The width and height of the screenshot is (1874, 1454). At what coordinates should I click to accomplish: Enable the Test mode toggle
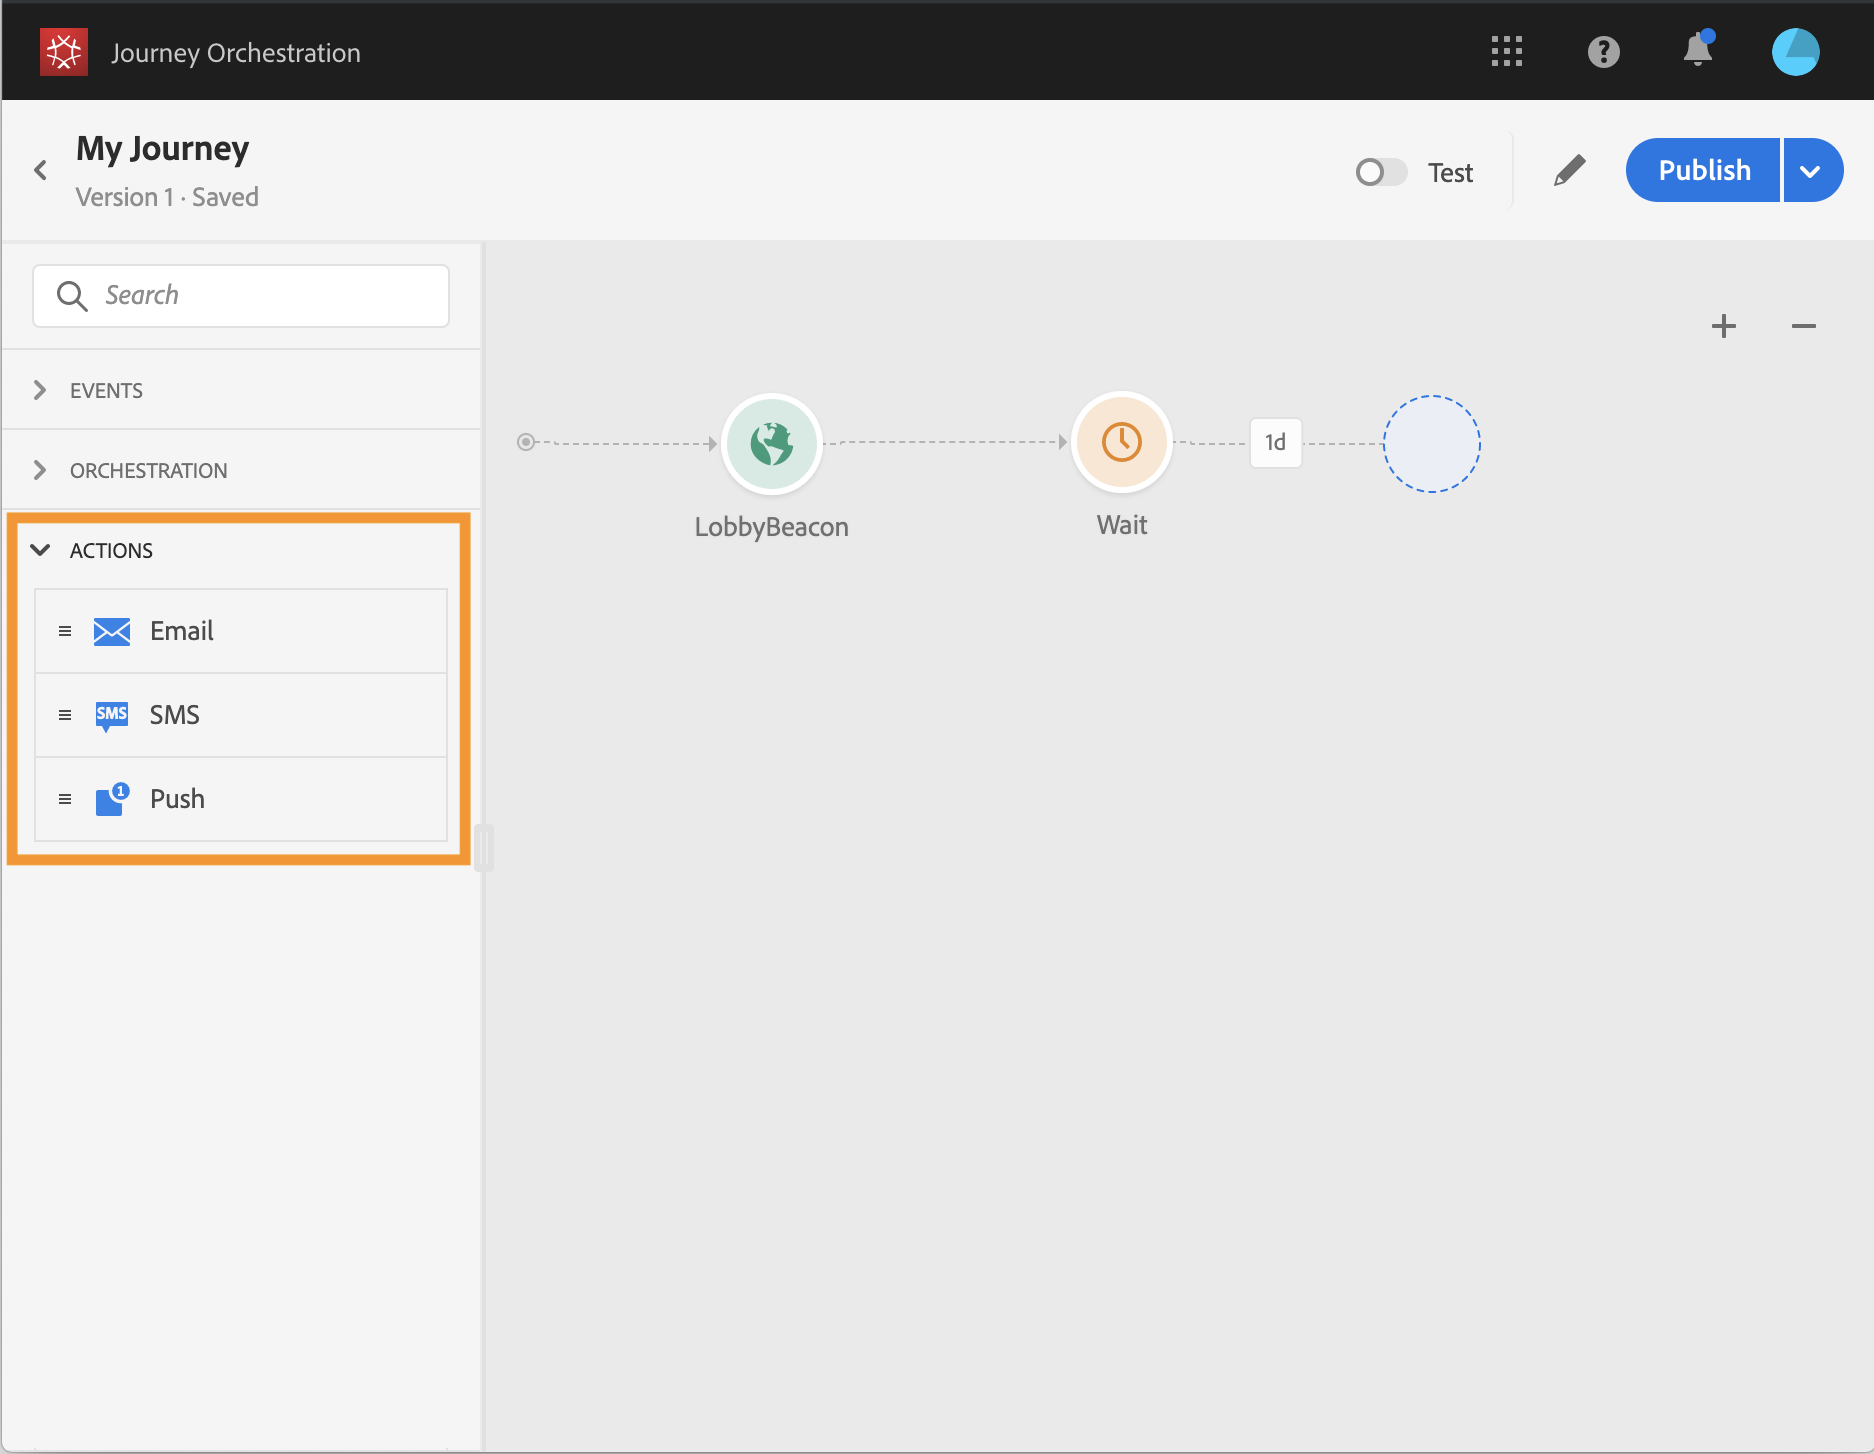click(1381, 172)
